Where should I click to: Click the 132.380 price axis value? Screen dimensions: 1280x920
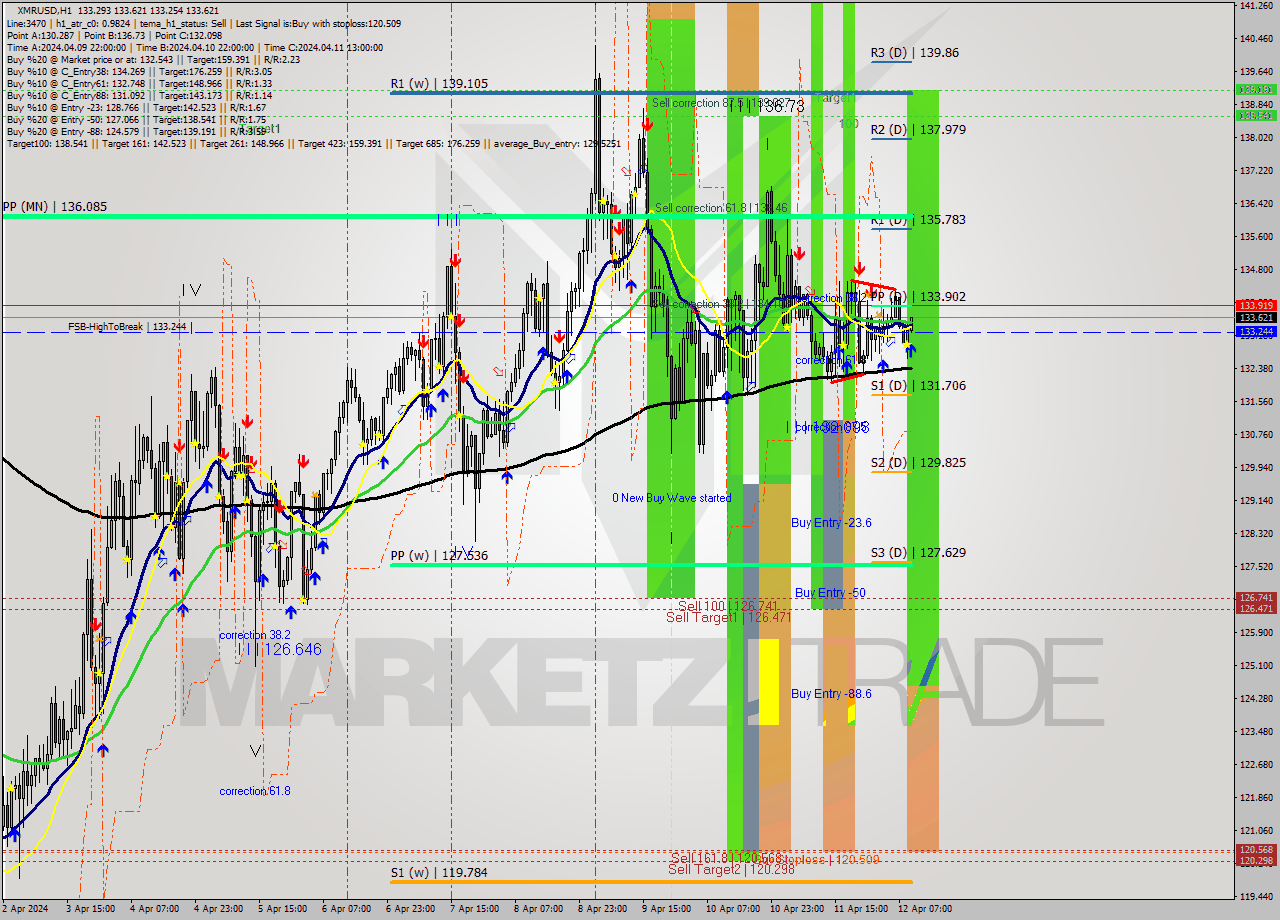(1256, 369)
